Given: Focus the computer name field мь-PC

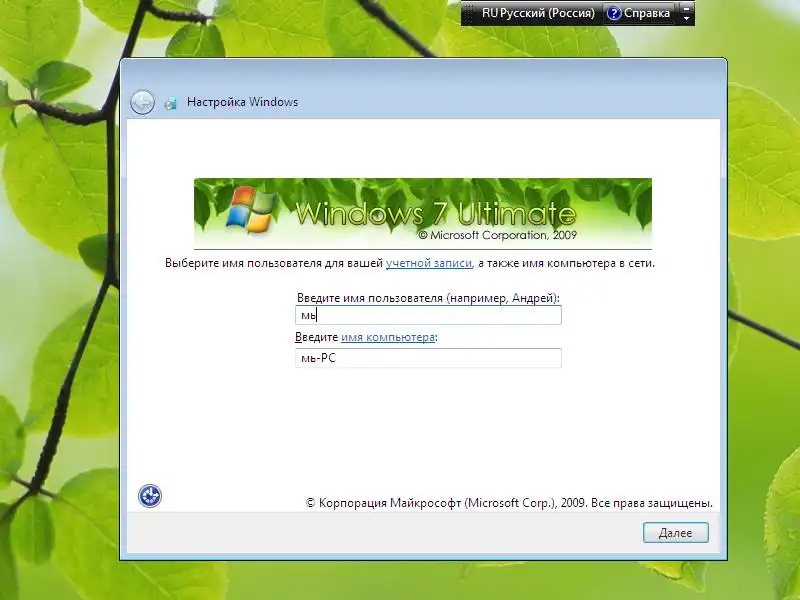Looking at the screenshot, I should (x=428, y=358).
